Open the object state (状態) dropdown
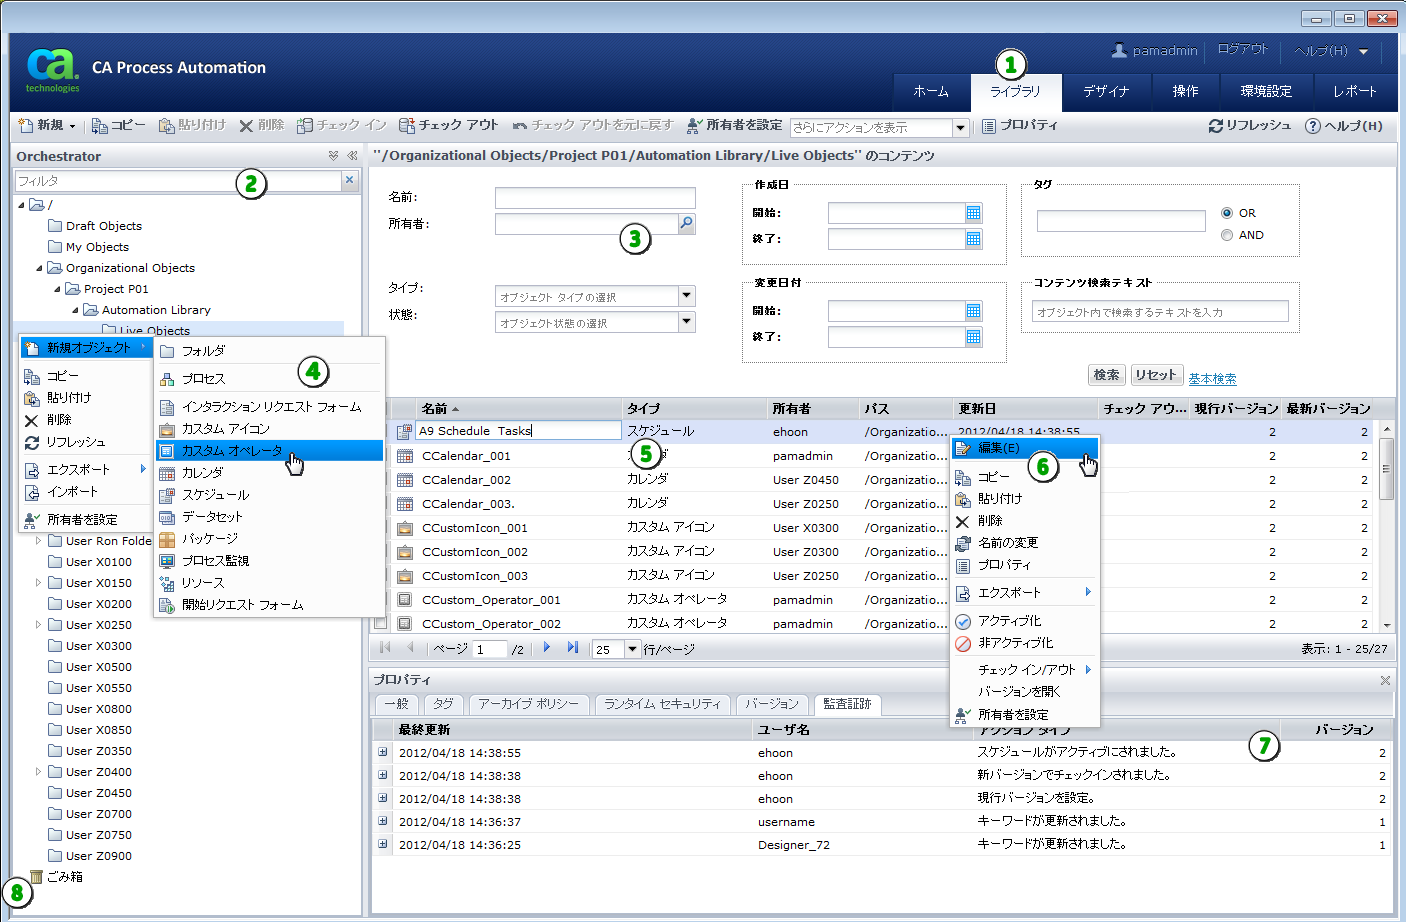Image resolution: width=1406 pixels, height=922 pixels. (686, 322)
